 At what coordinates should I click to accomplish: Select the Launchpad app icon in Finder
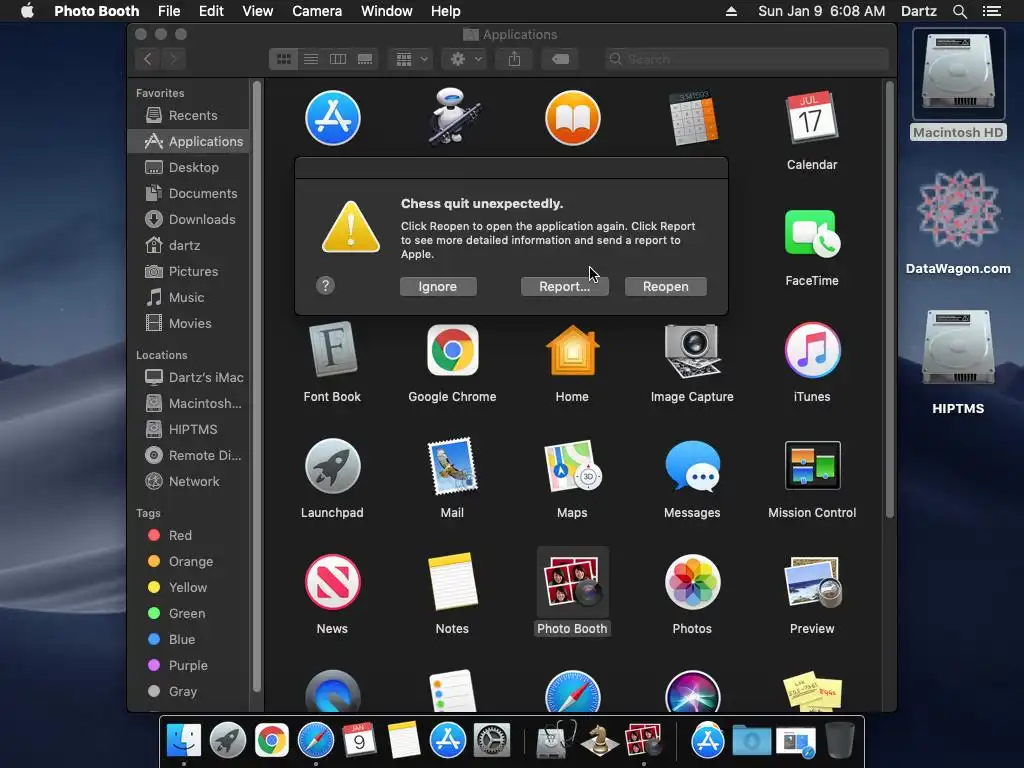click(332, 466)
